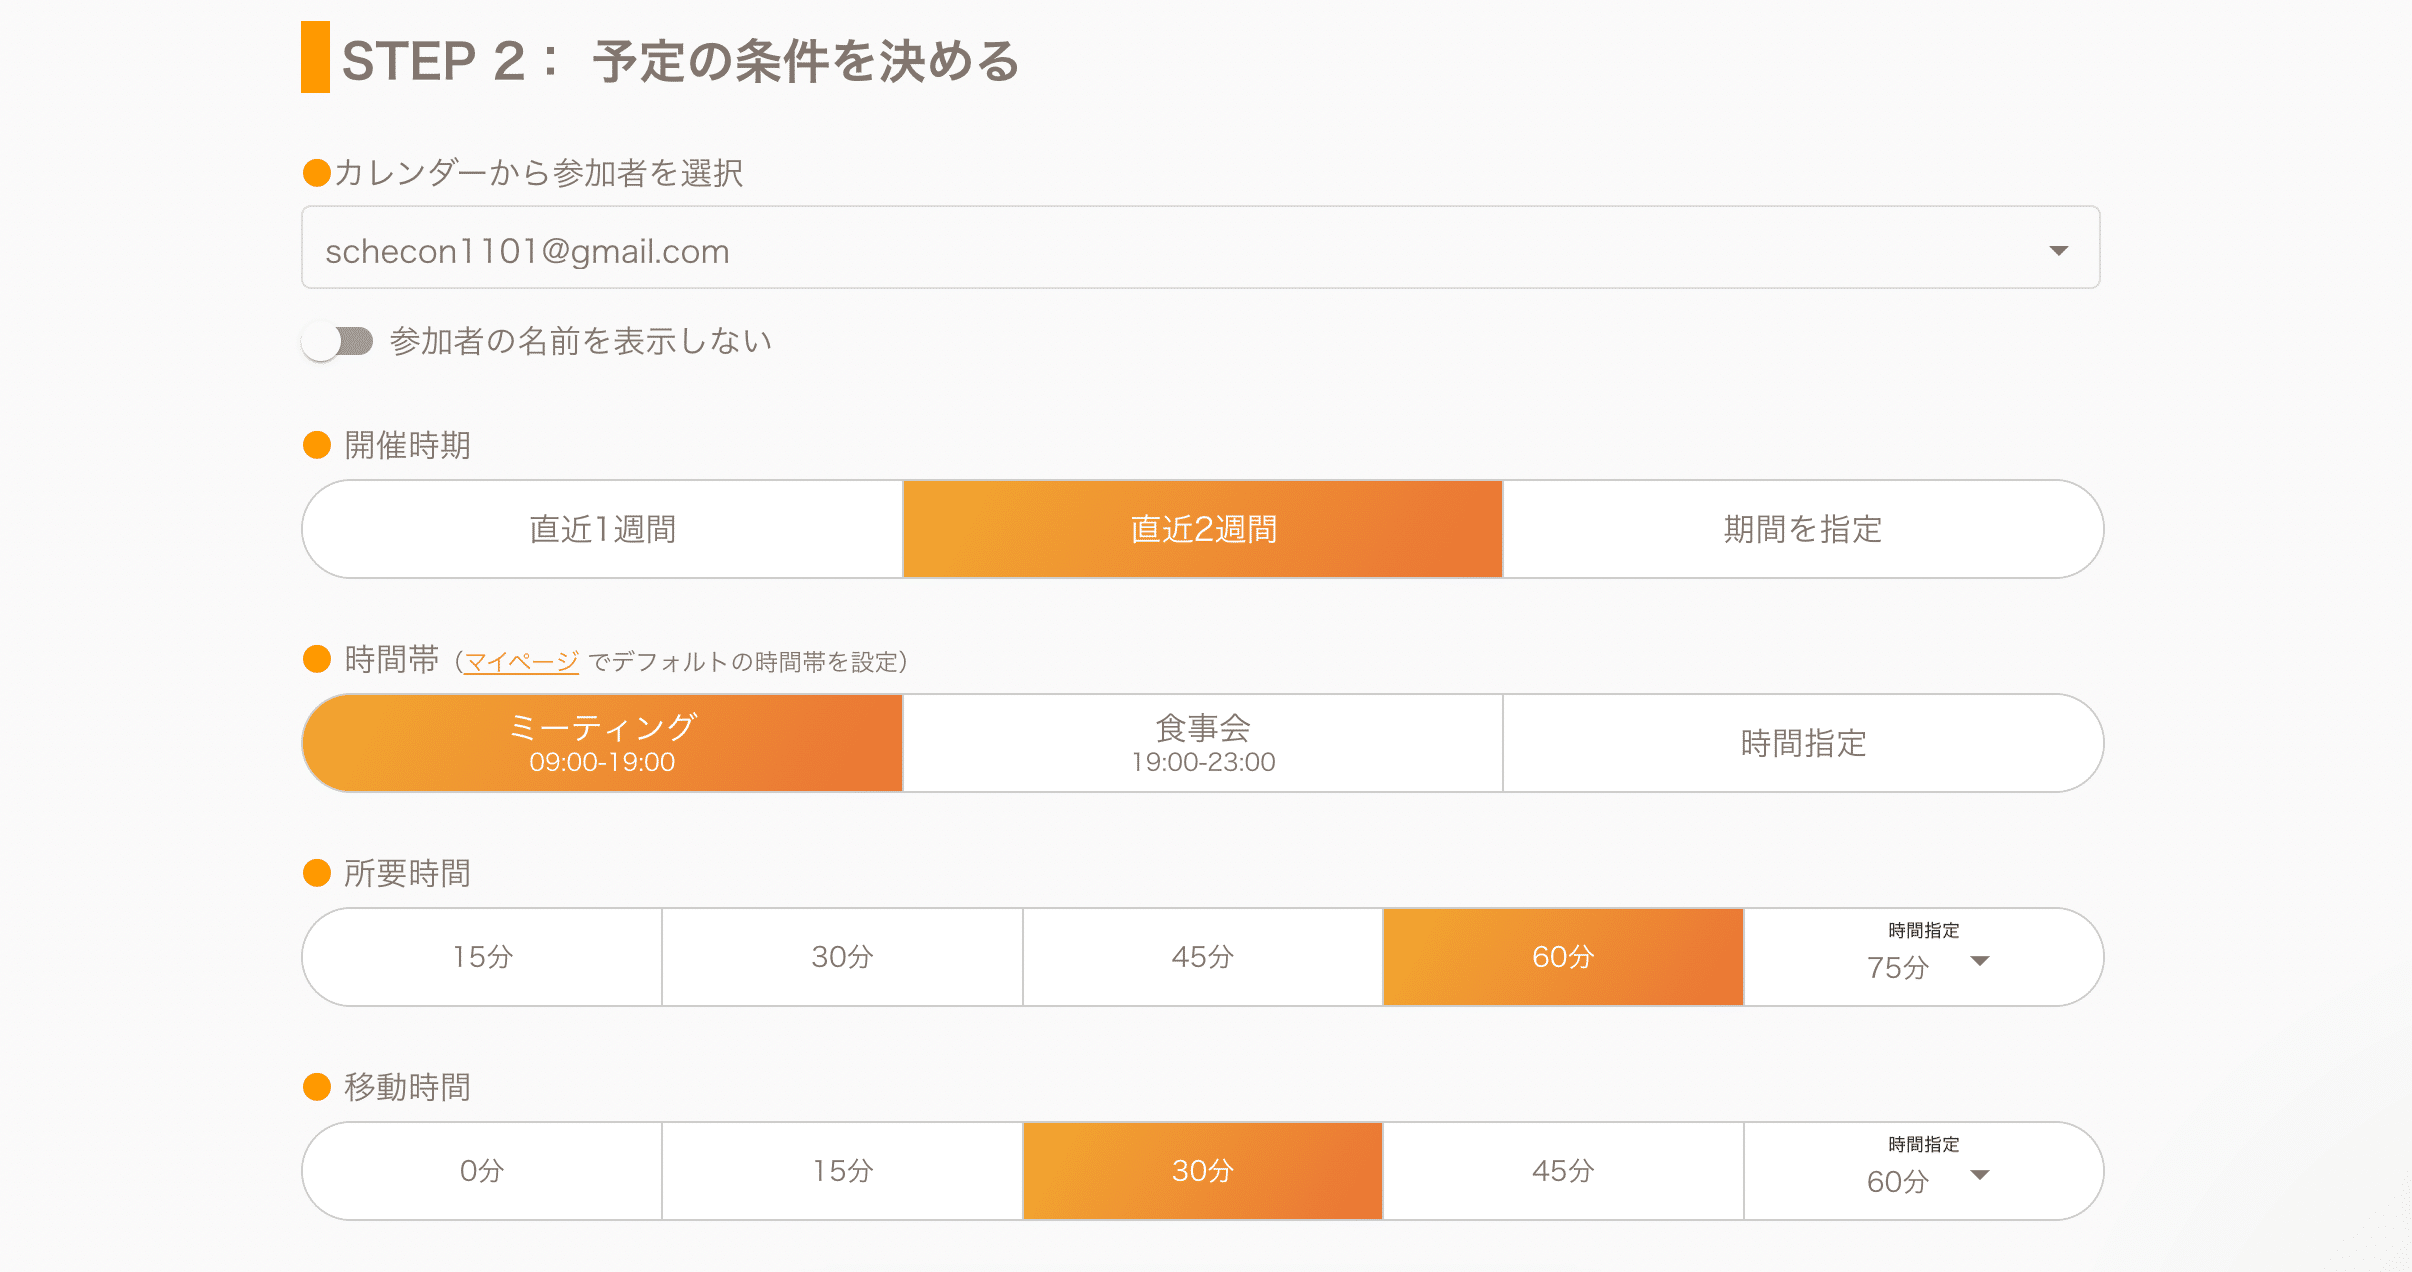The height and width of the screenshot is (1272, 2412).
Task: Click dropdown arrow in participant selector
Action: point(2058,250)
